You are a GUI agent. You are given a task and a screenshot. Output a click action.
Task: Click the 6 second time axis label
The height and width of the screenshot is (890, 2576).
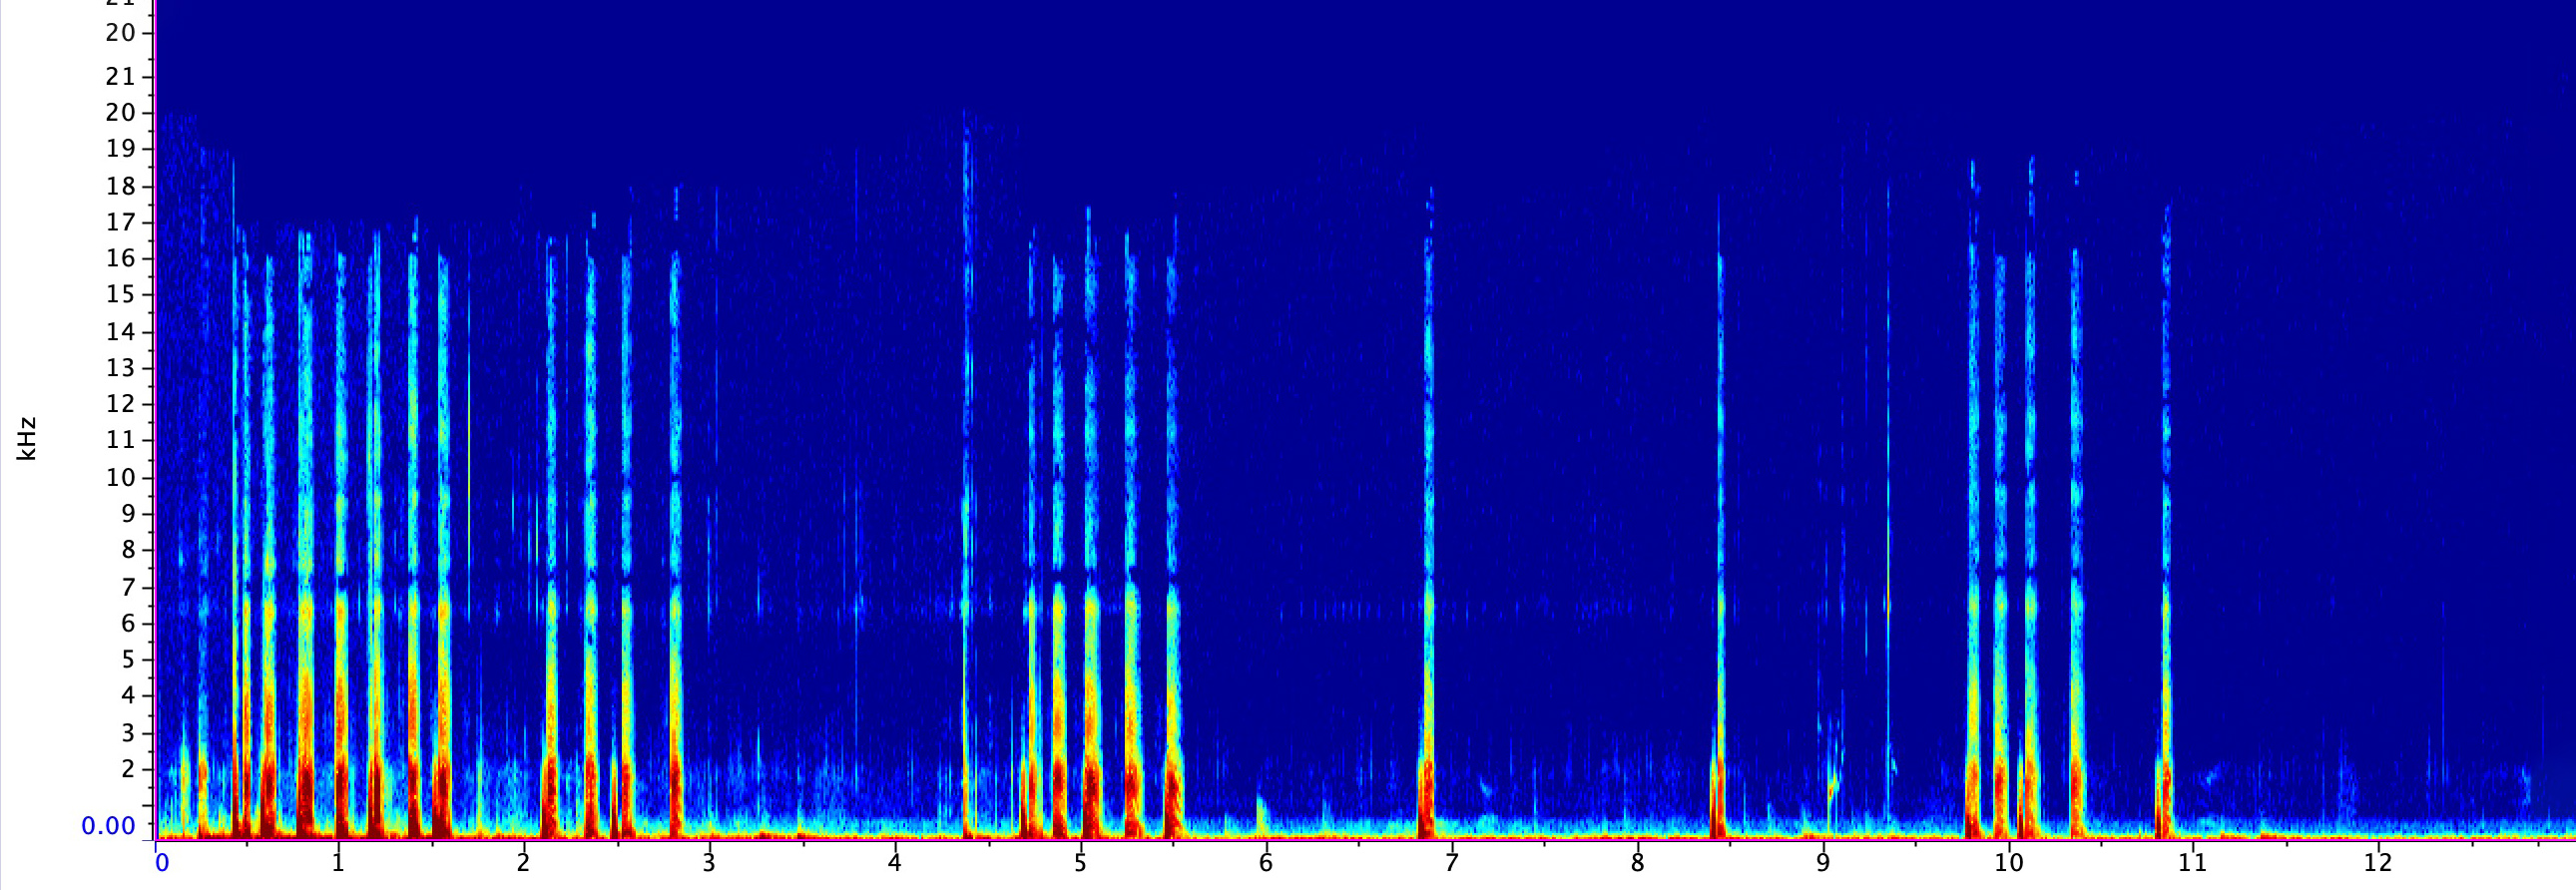coord(1266,863)
